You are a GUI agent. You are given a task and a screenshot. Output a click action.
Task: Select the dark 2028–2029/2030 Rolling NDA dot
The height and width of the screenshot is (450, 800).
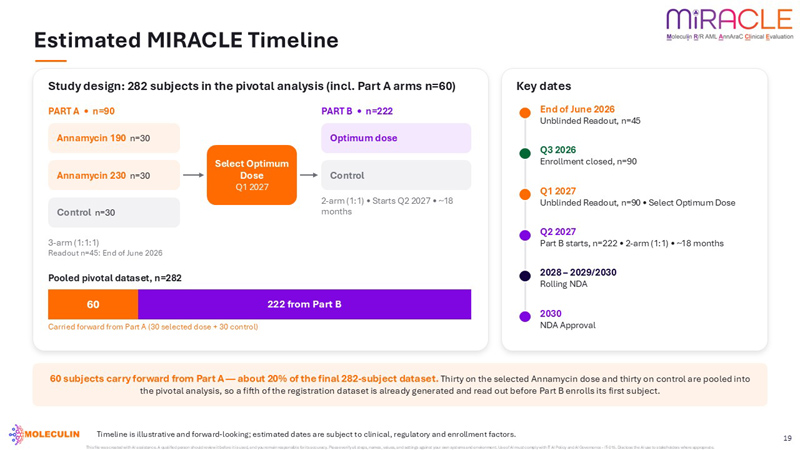[525, 276]
